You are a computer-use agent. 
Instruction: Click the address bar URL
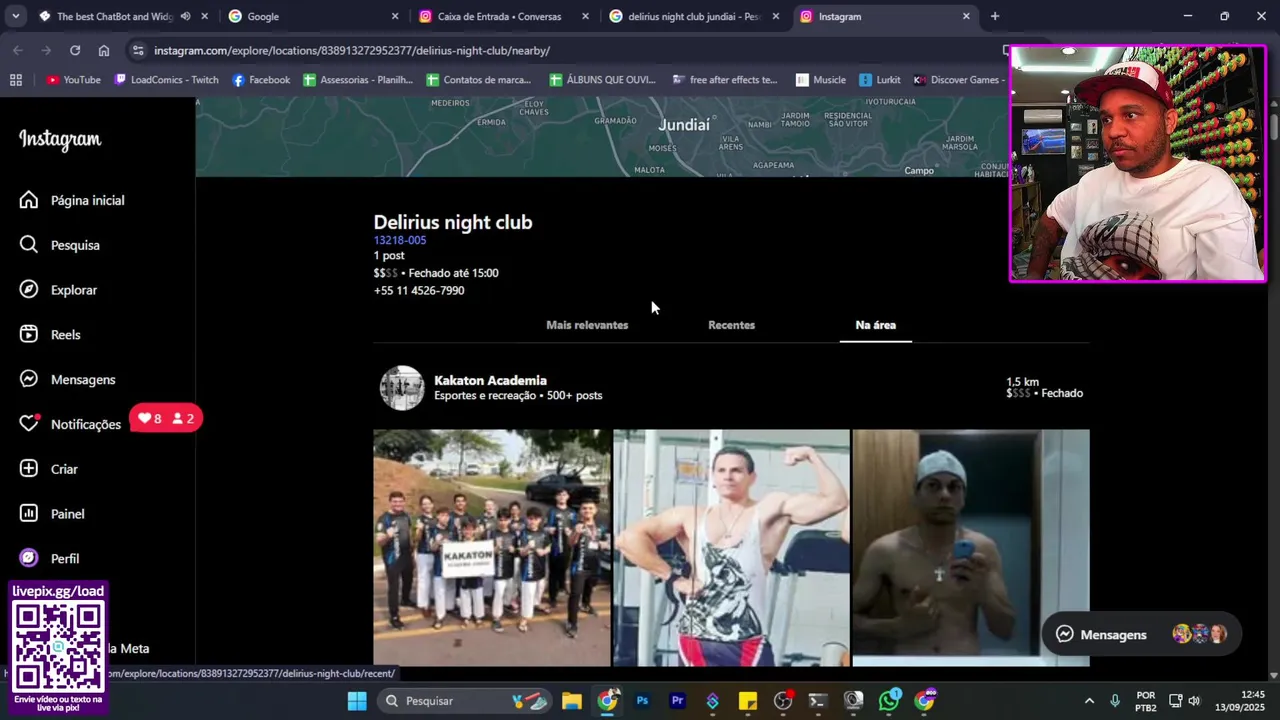coord(352,50)
